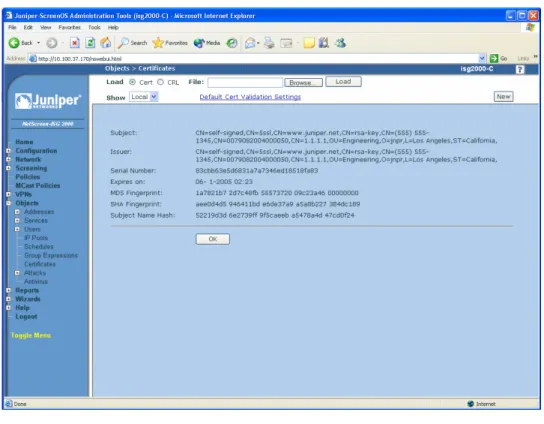Click the Windows flag logo
The width and height of the screenshot is (544, 424).
pyautogui.click(x=530, y=27)
